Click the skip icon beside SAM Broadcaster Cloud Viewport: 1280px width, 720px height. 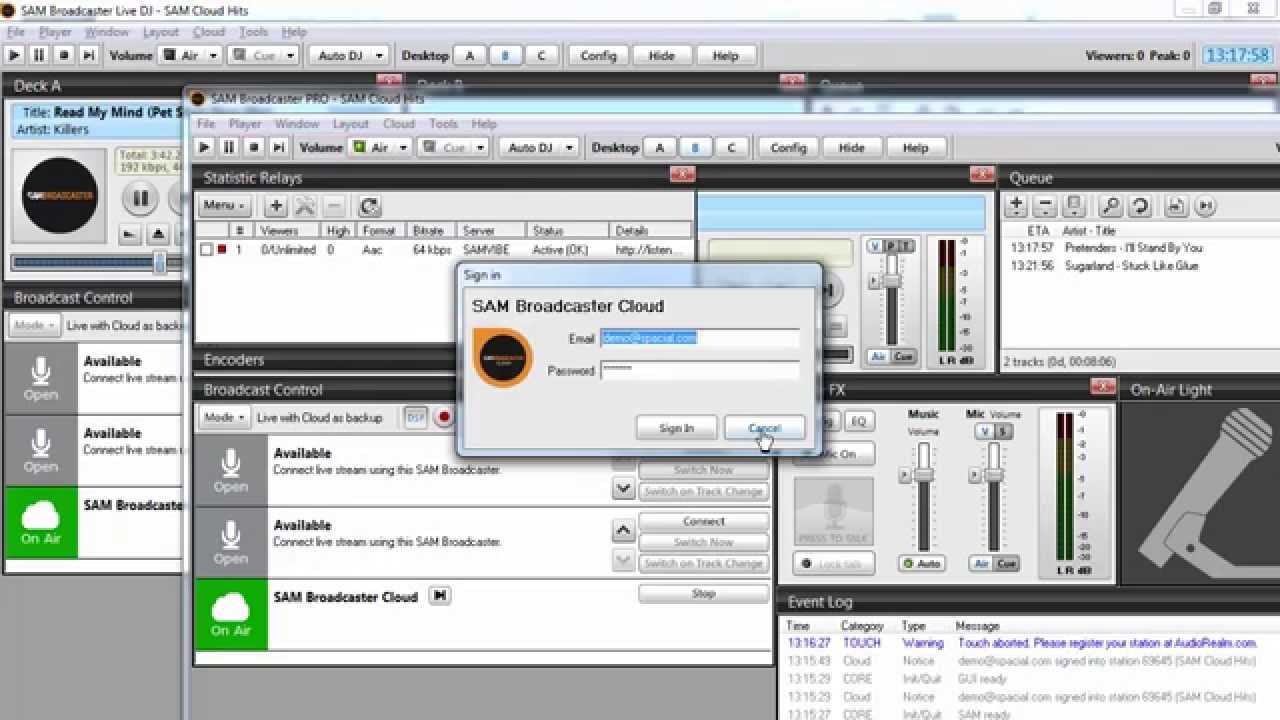(439, 596)
